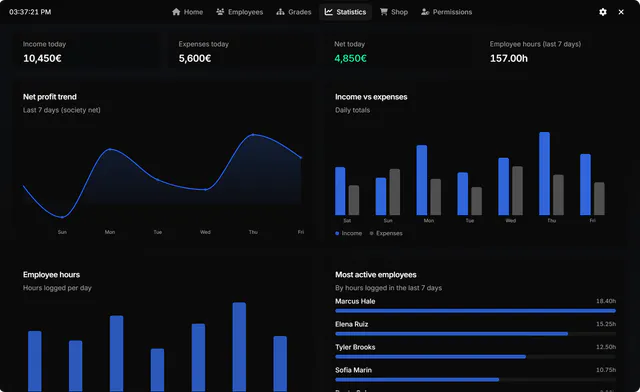
Task: Open the Permissions tab
Action: pyautogui.click(x=447, y=12)
